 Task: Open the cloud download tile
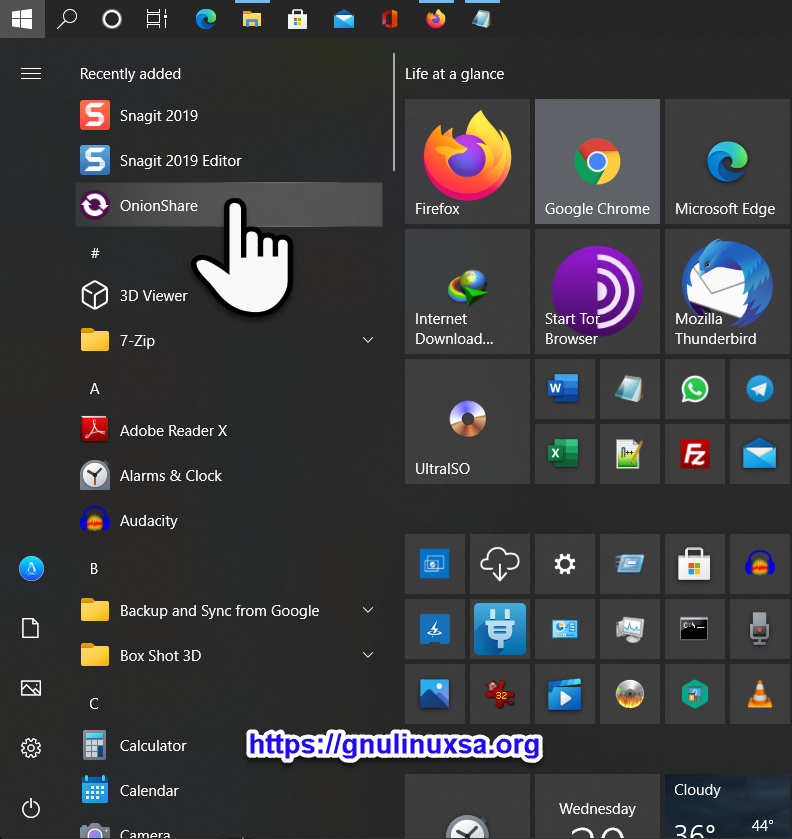click(x=500, y=563)
